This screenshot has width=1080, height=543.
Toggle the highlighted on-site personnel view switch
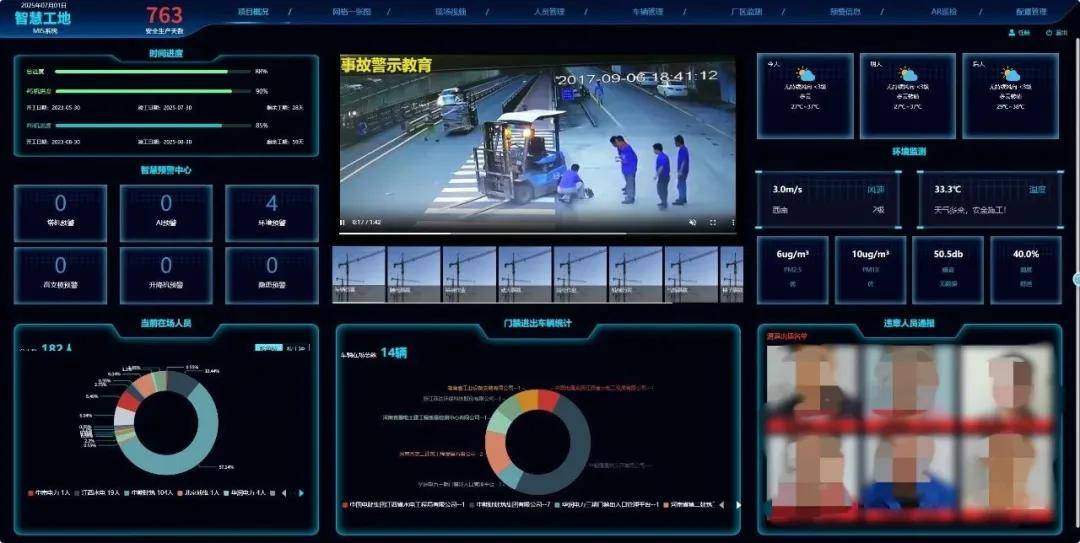tap(268, 348)
